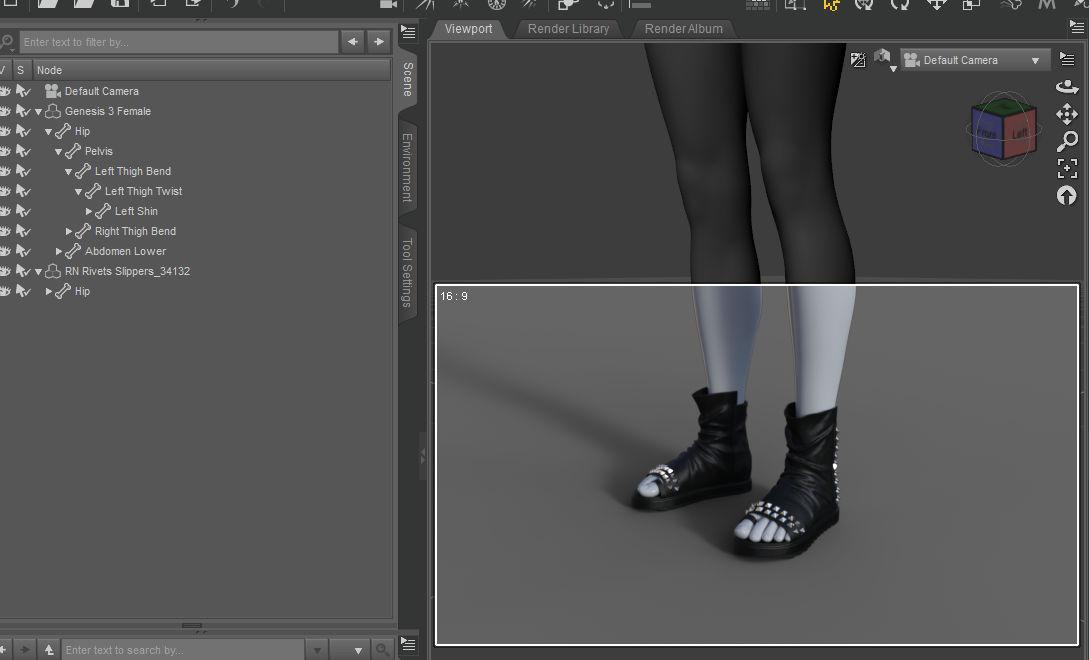Viewport: 1089px width, 660px height.
Task: Expand the Left Shin node
Action: click(x=88, y=211)
